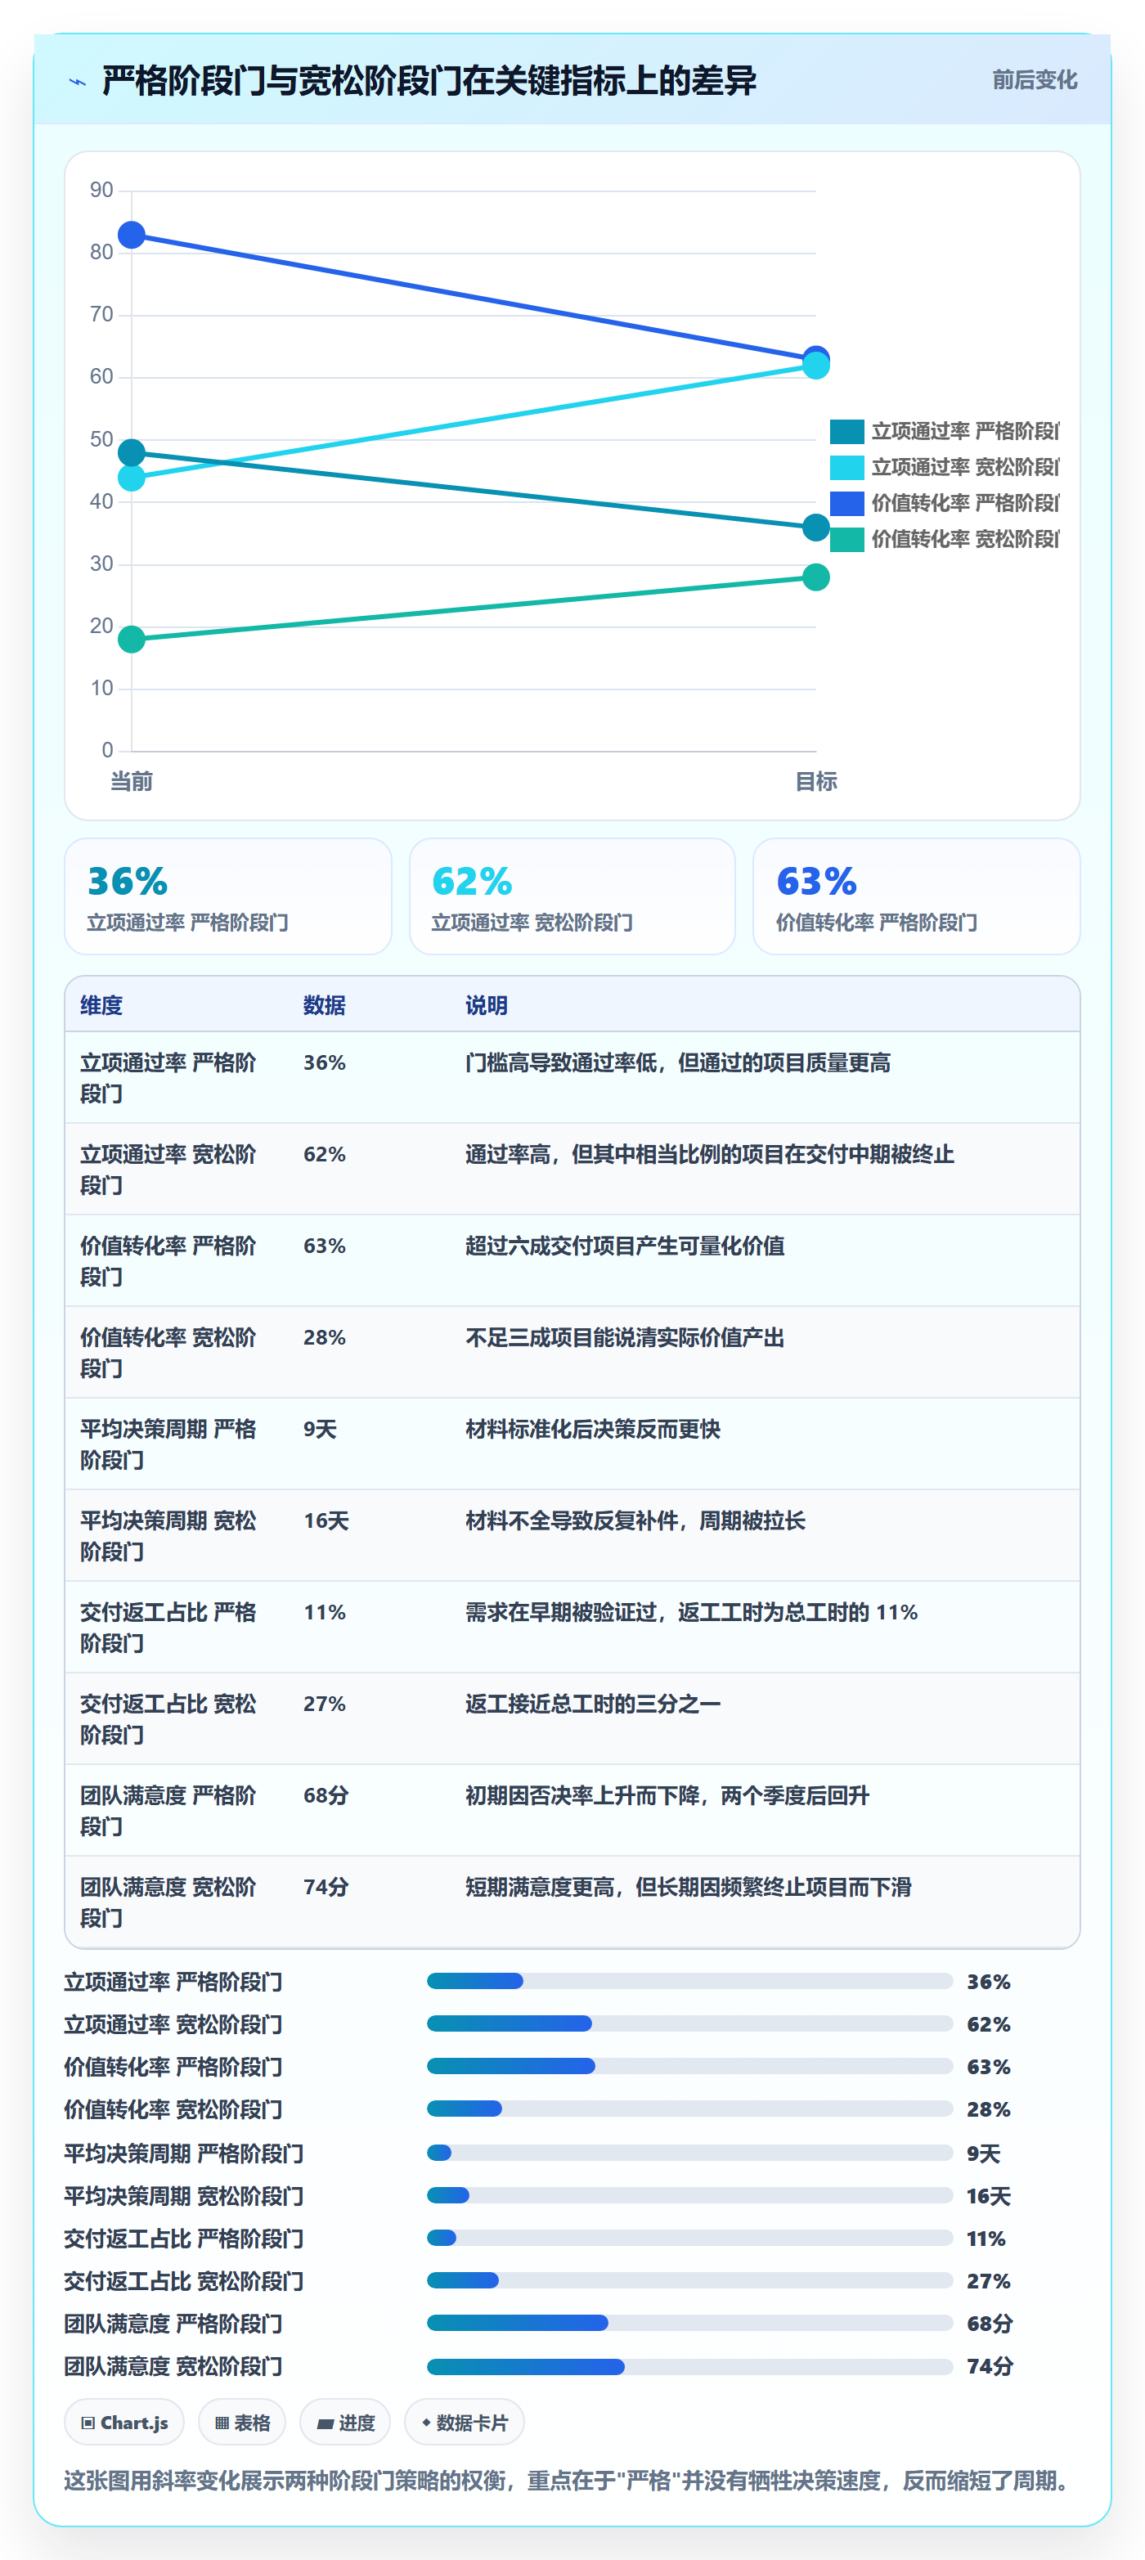Click the dark teal target point at 36

click(815, 527)
